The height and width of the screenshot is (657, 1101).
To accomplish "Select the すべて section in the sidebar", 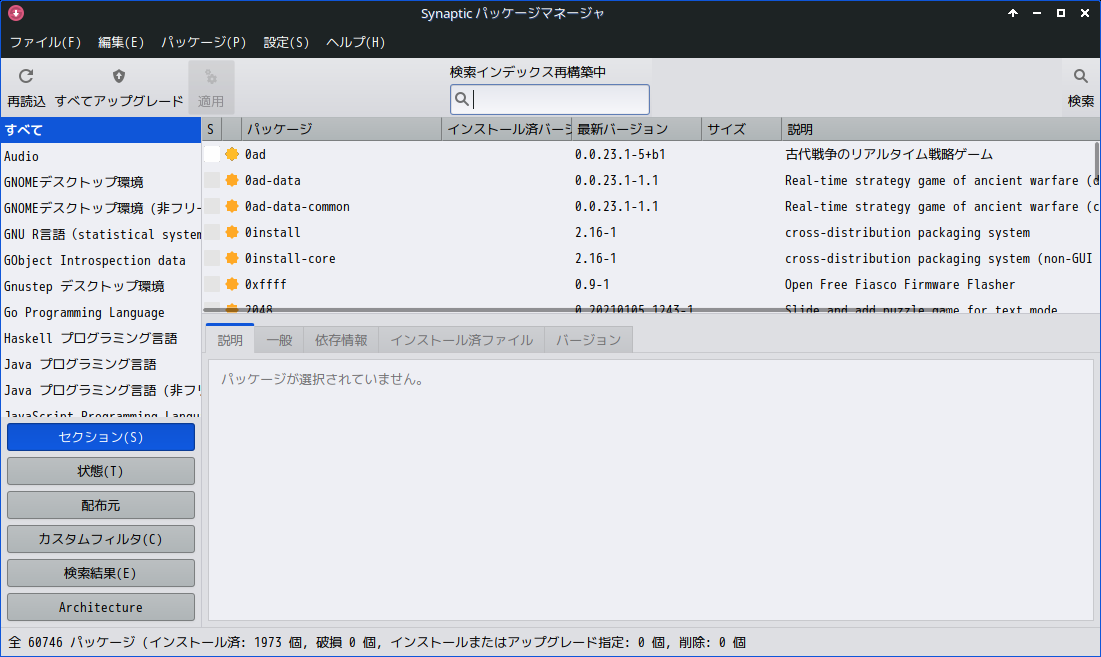I will (100, 130).
